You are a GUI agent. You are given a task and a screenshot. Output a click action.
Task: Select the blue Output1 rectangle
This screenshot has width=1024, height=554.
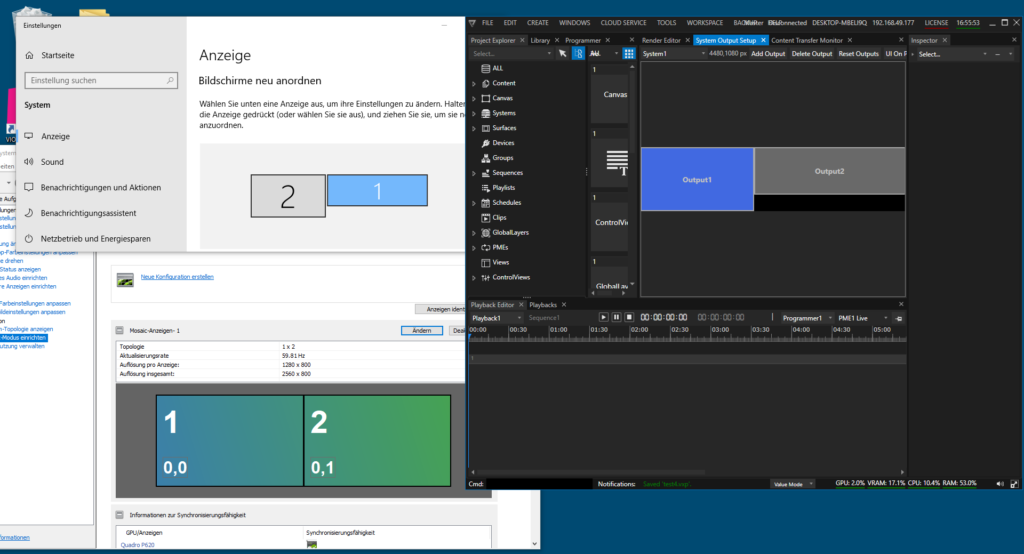coord(697,179)
